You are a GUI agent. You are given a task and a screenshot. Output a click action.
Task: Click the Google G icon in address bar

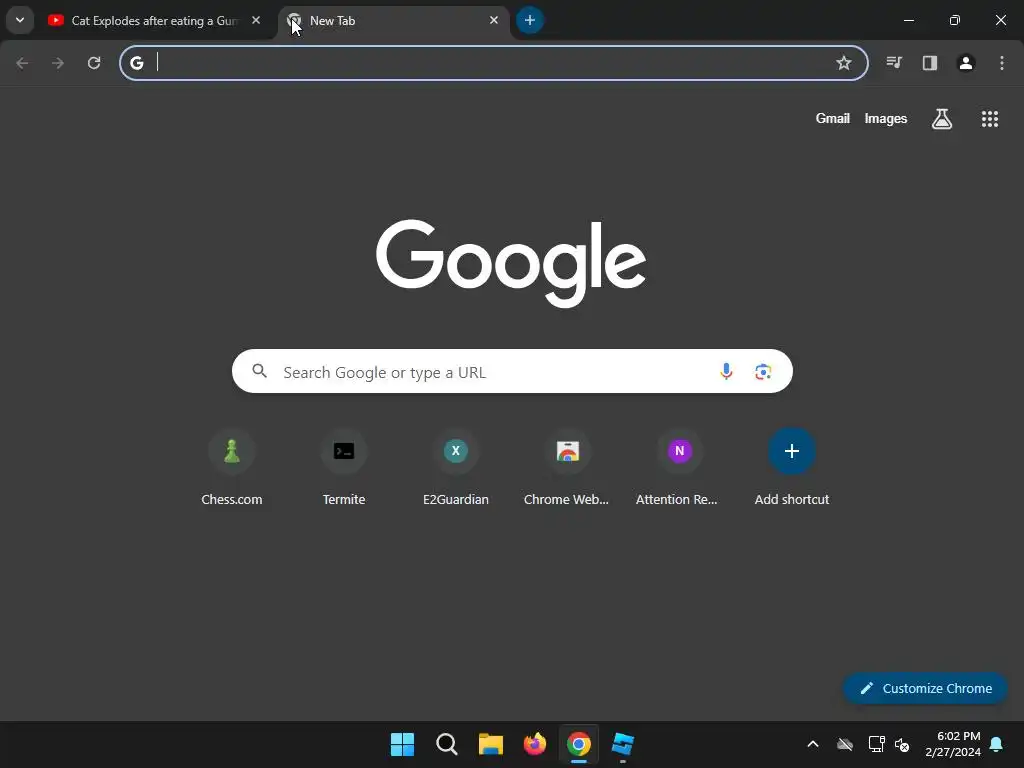(136, 63)
